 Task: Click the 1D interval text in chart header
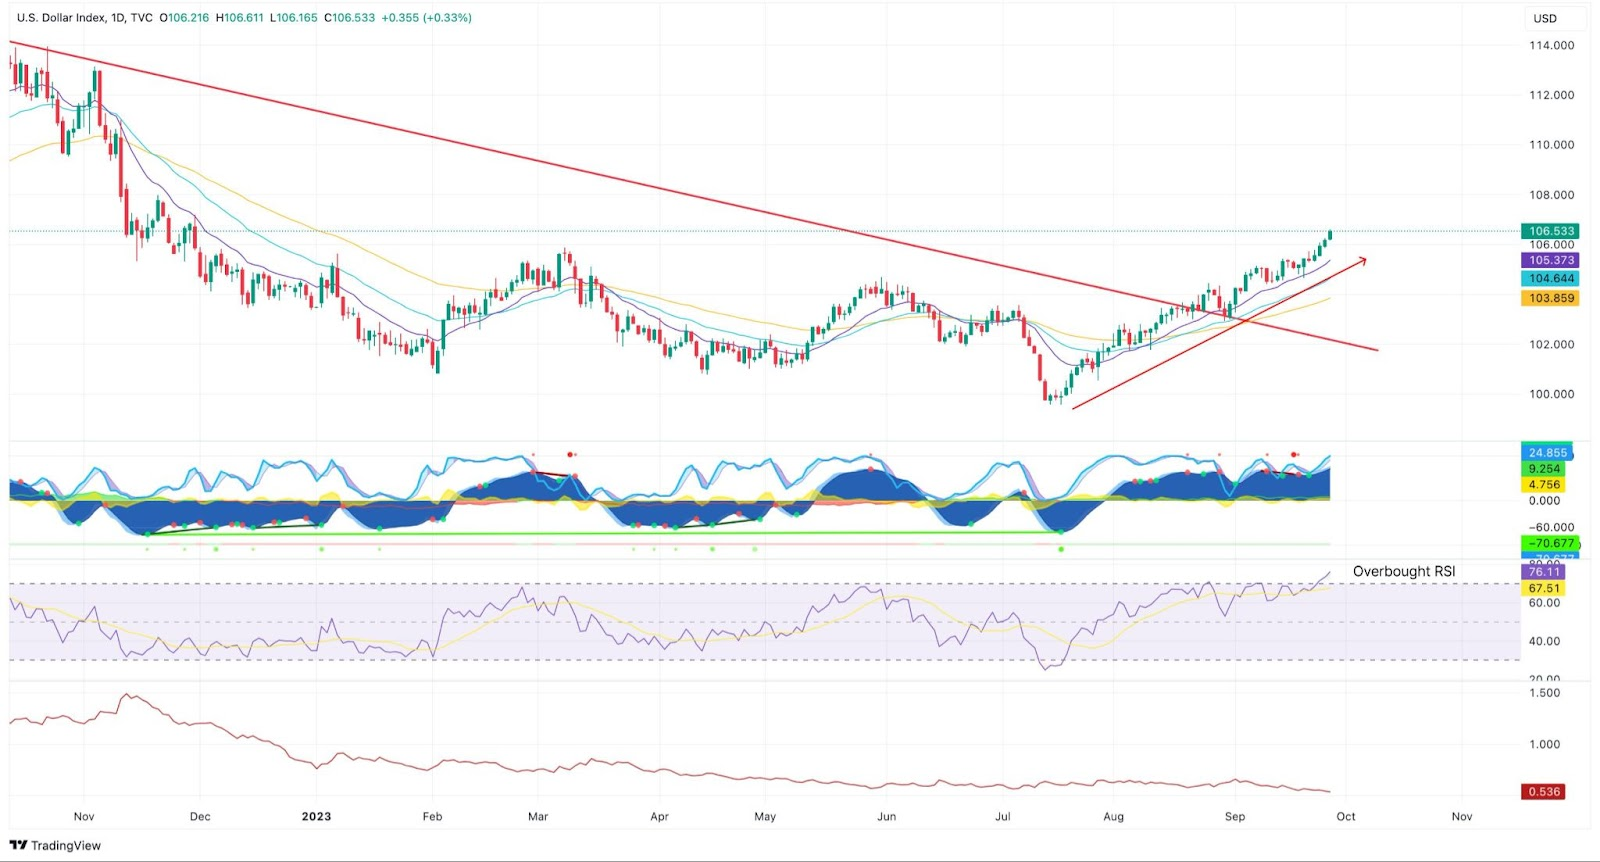[x=119, y=18]
